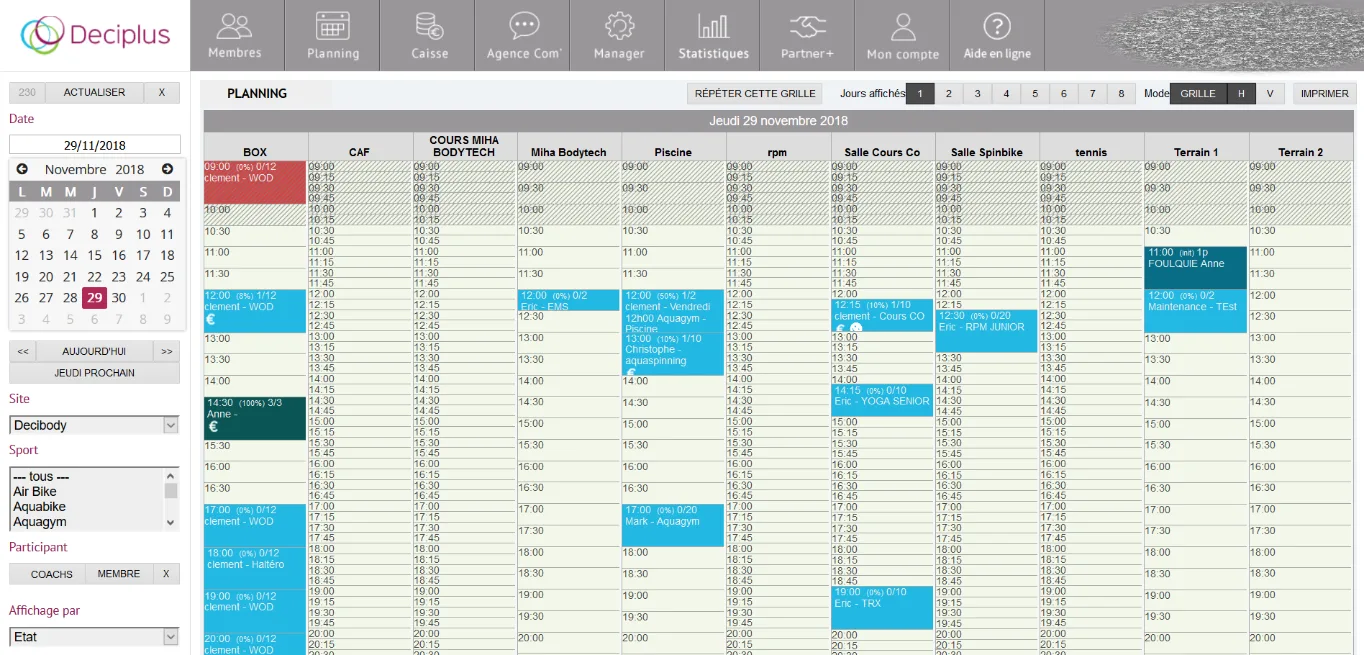Switch mode to GRILLE
This screenshot has width=1364, height=655.
(1198, 93)
